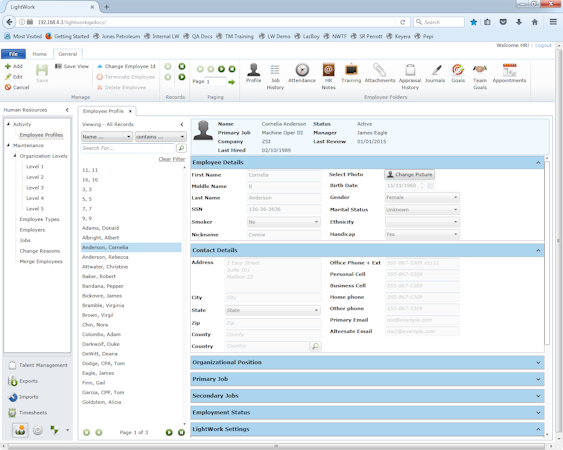Click the paging Page number field
The height and width of the screenshot is (450, 563).
[215, 82]
